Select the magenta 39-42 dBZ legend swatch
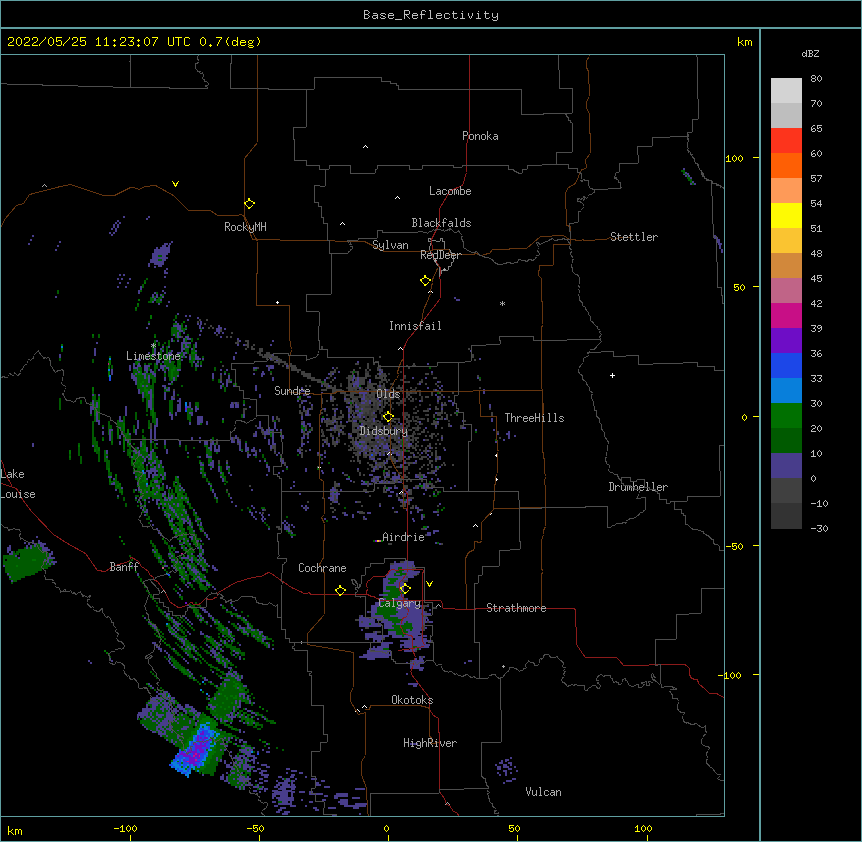 (786, 315)
